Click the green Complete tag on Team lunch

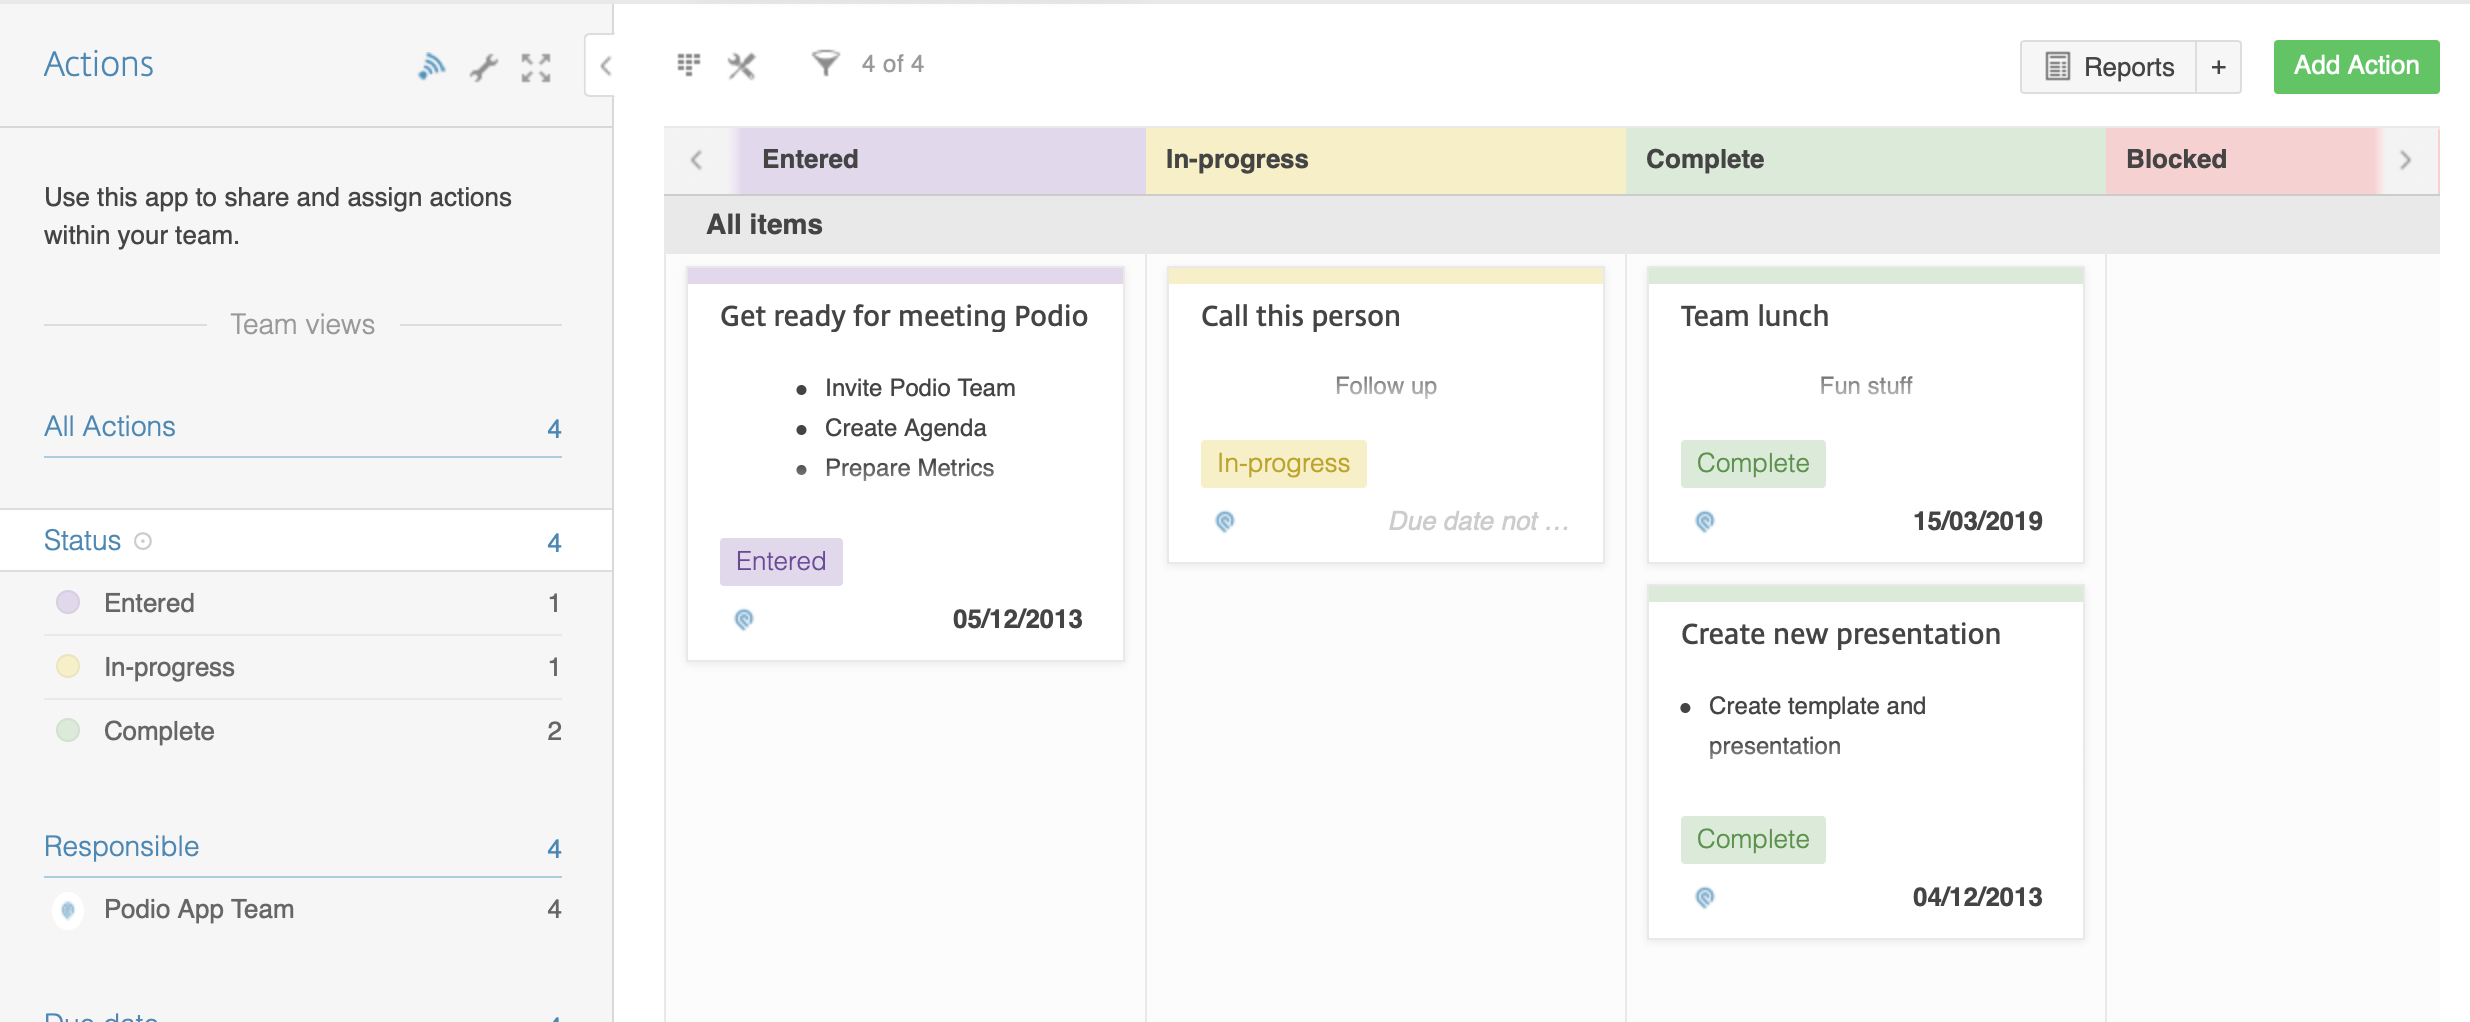1752,464
